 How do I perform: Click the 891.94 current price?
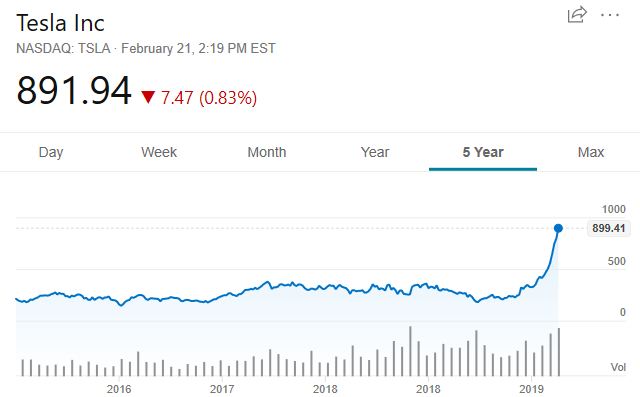point(74,91)
